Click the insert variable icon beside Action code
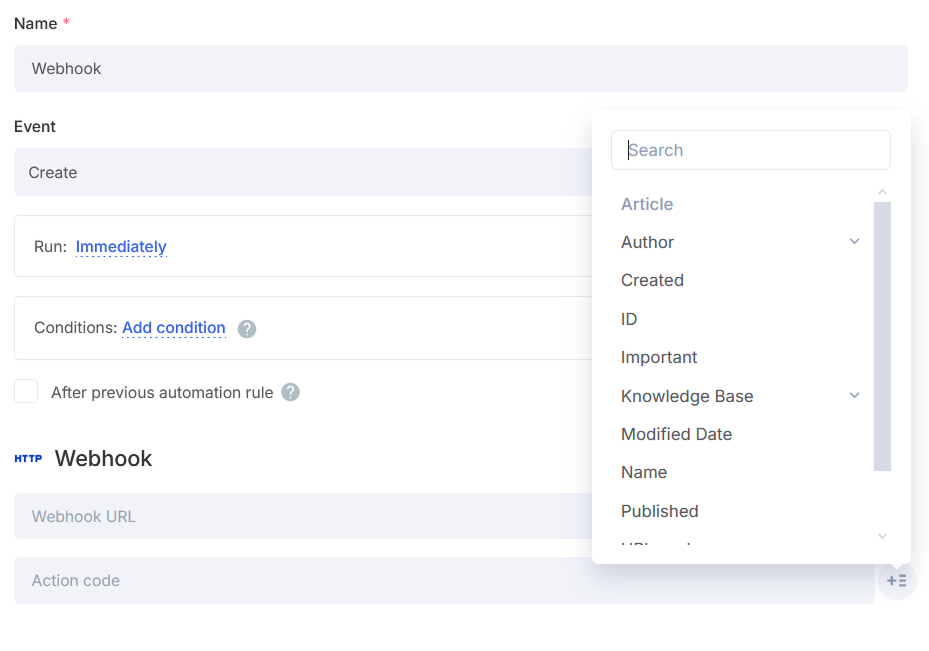This screenshot has width=929, height=651. (x=897, y=581)
